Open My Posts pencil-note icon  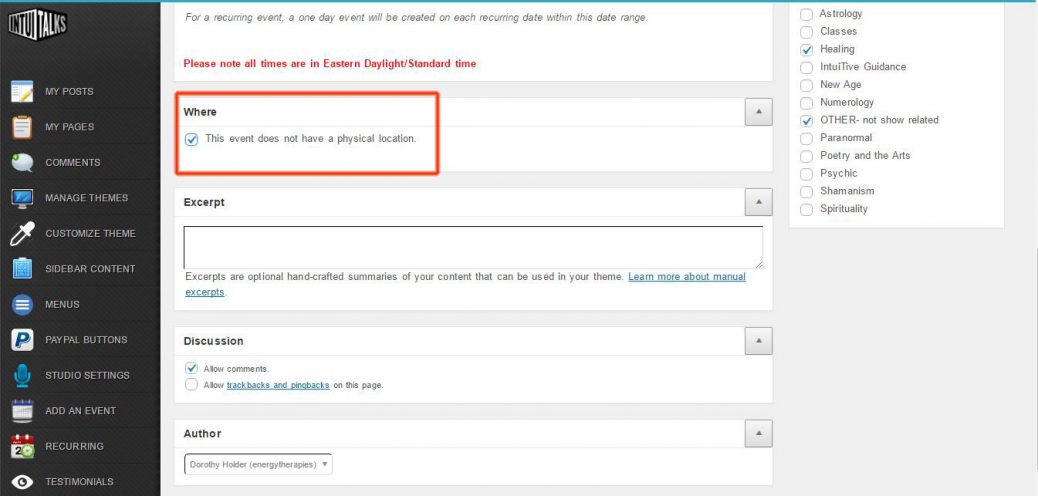(22, 91)
